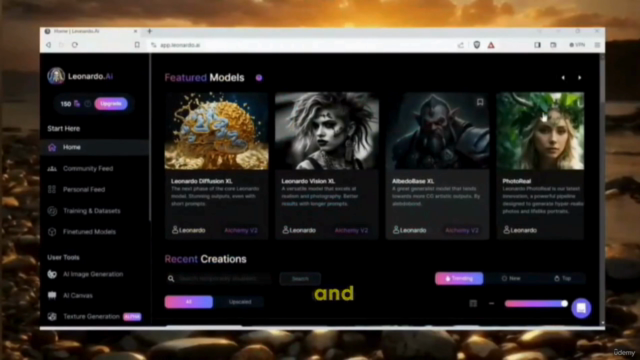Open AI Image Generation tool
640x360 pixels.
click(94, 274)
